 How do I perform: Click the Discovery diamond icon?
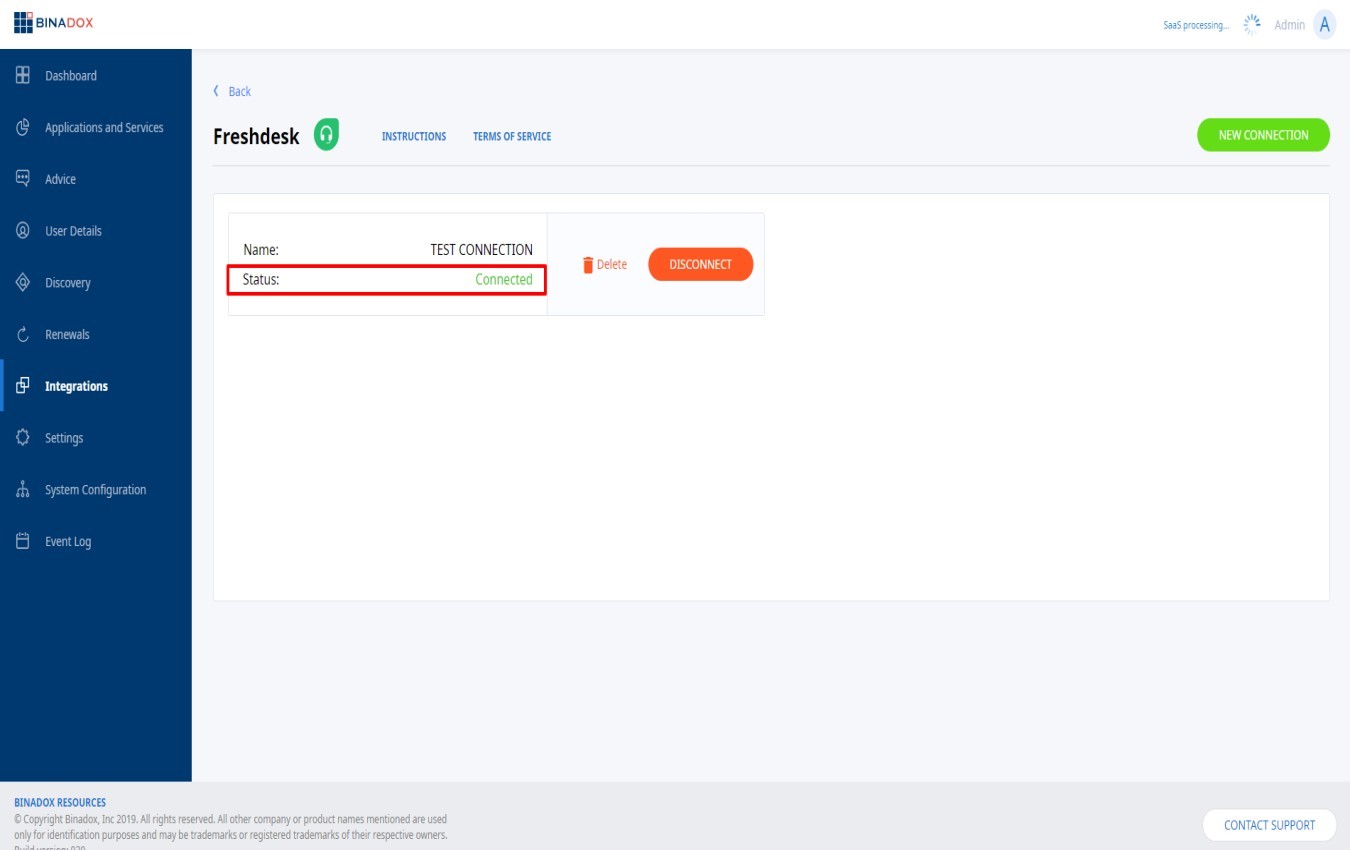coord(22,283)
